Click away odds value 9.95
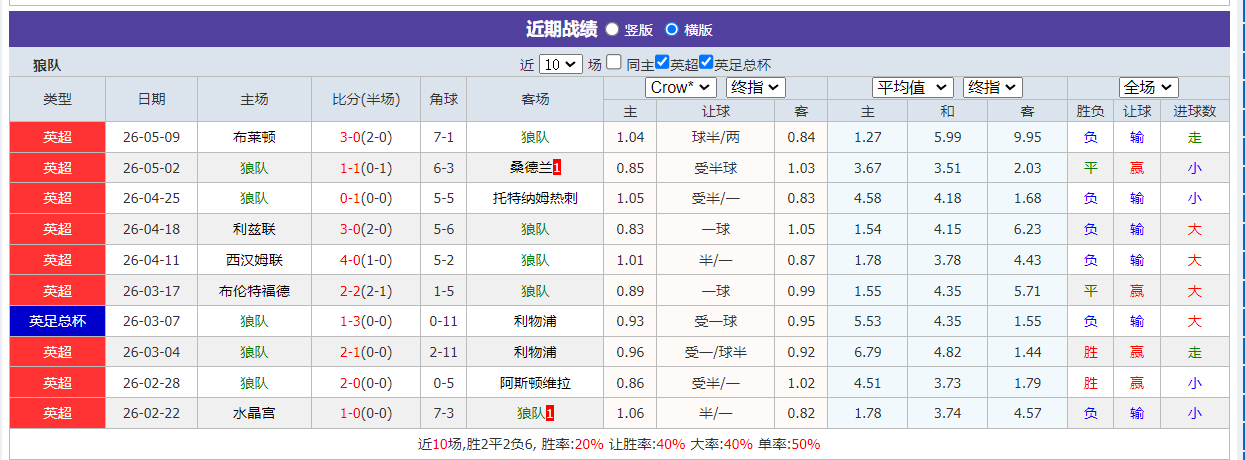 1027,137
